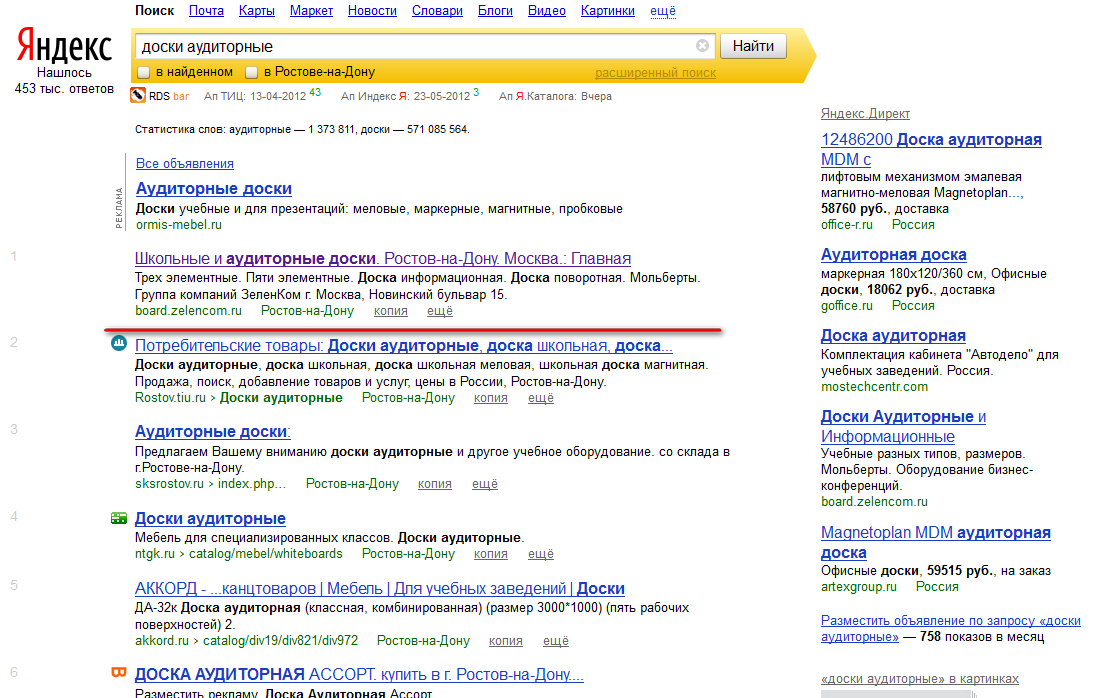Click the favicon next to Потребительские товары result
This screenshot has height=698, width=1107.
coord(119,344)
